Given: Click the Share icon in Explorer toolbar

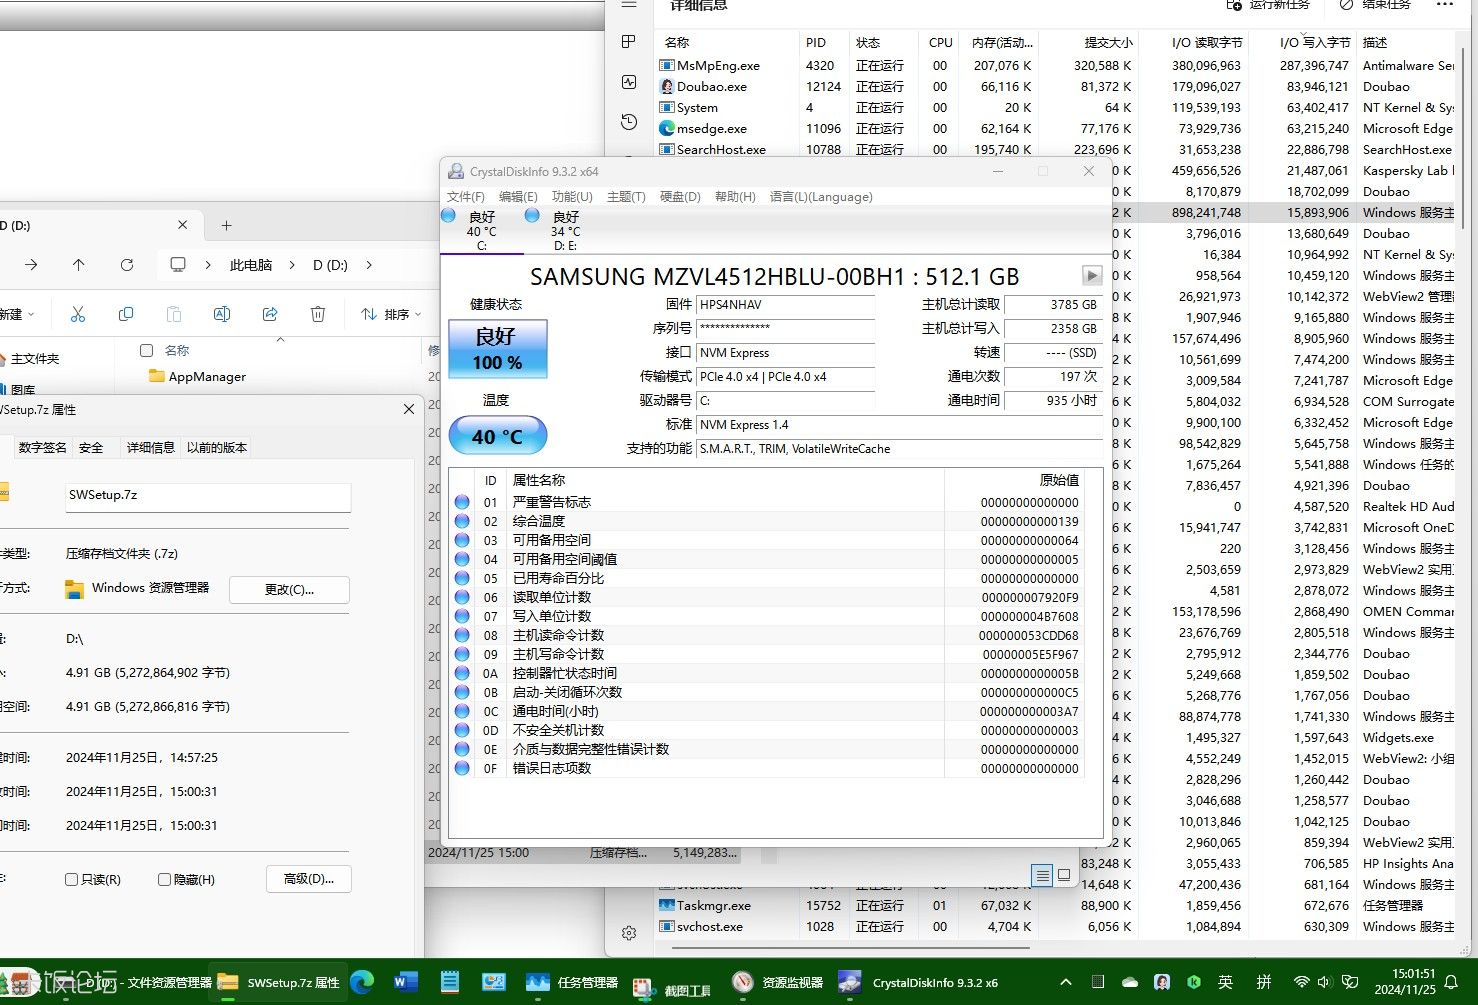Looking at the screenshot, I should (270, 314).
